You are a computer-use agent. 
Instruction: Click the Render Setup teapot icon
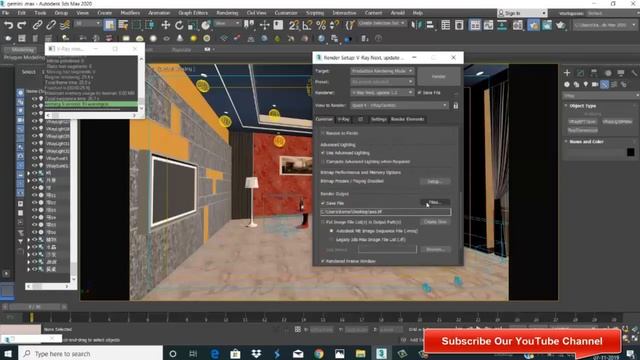533,25
